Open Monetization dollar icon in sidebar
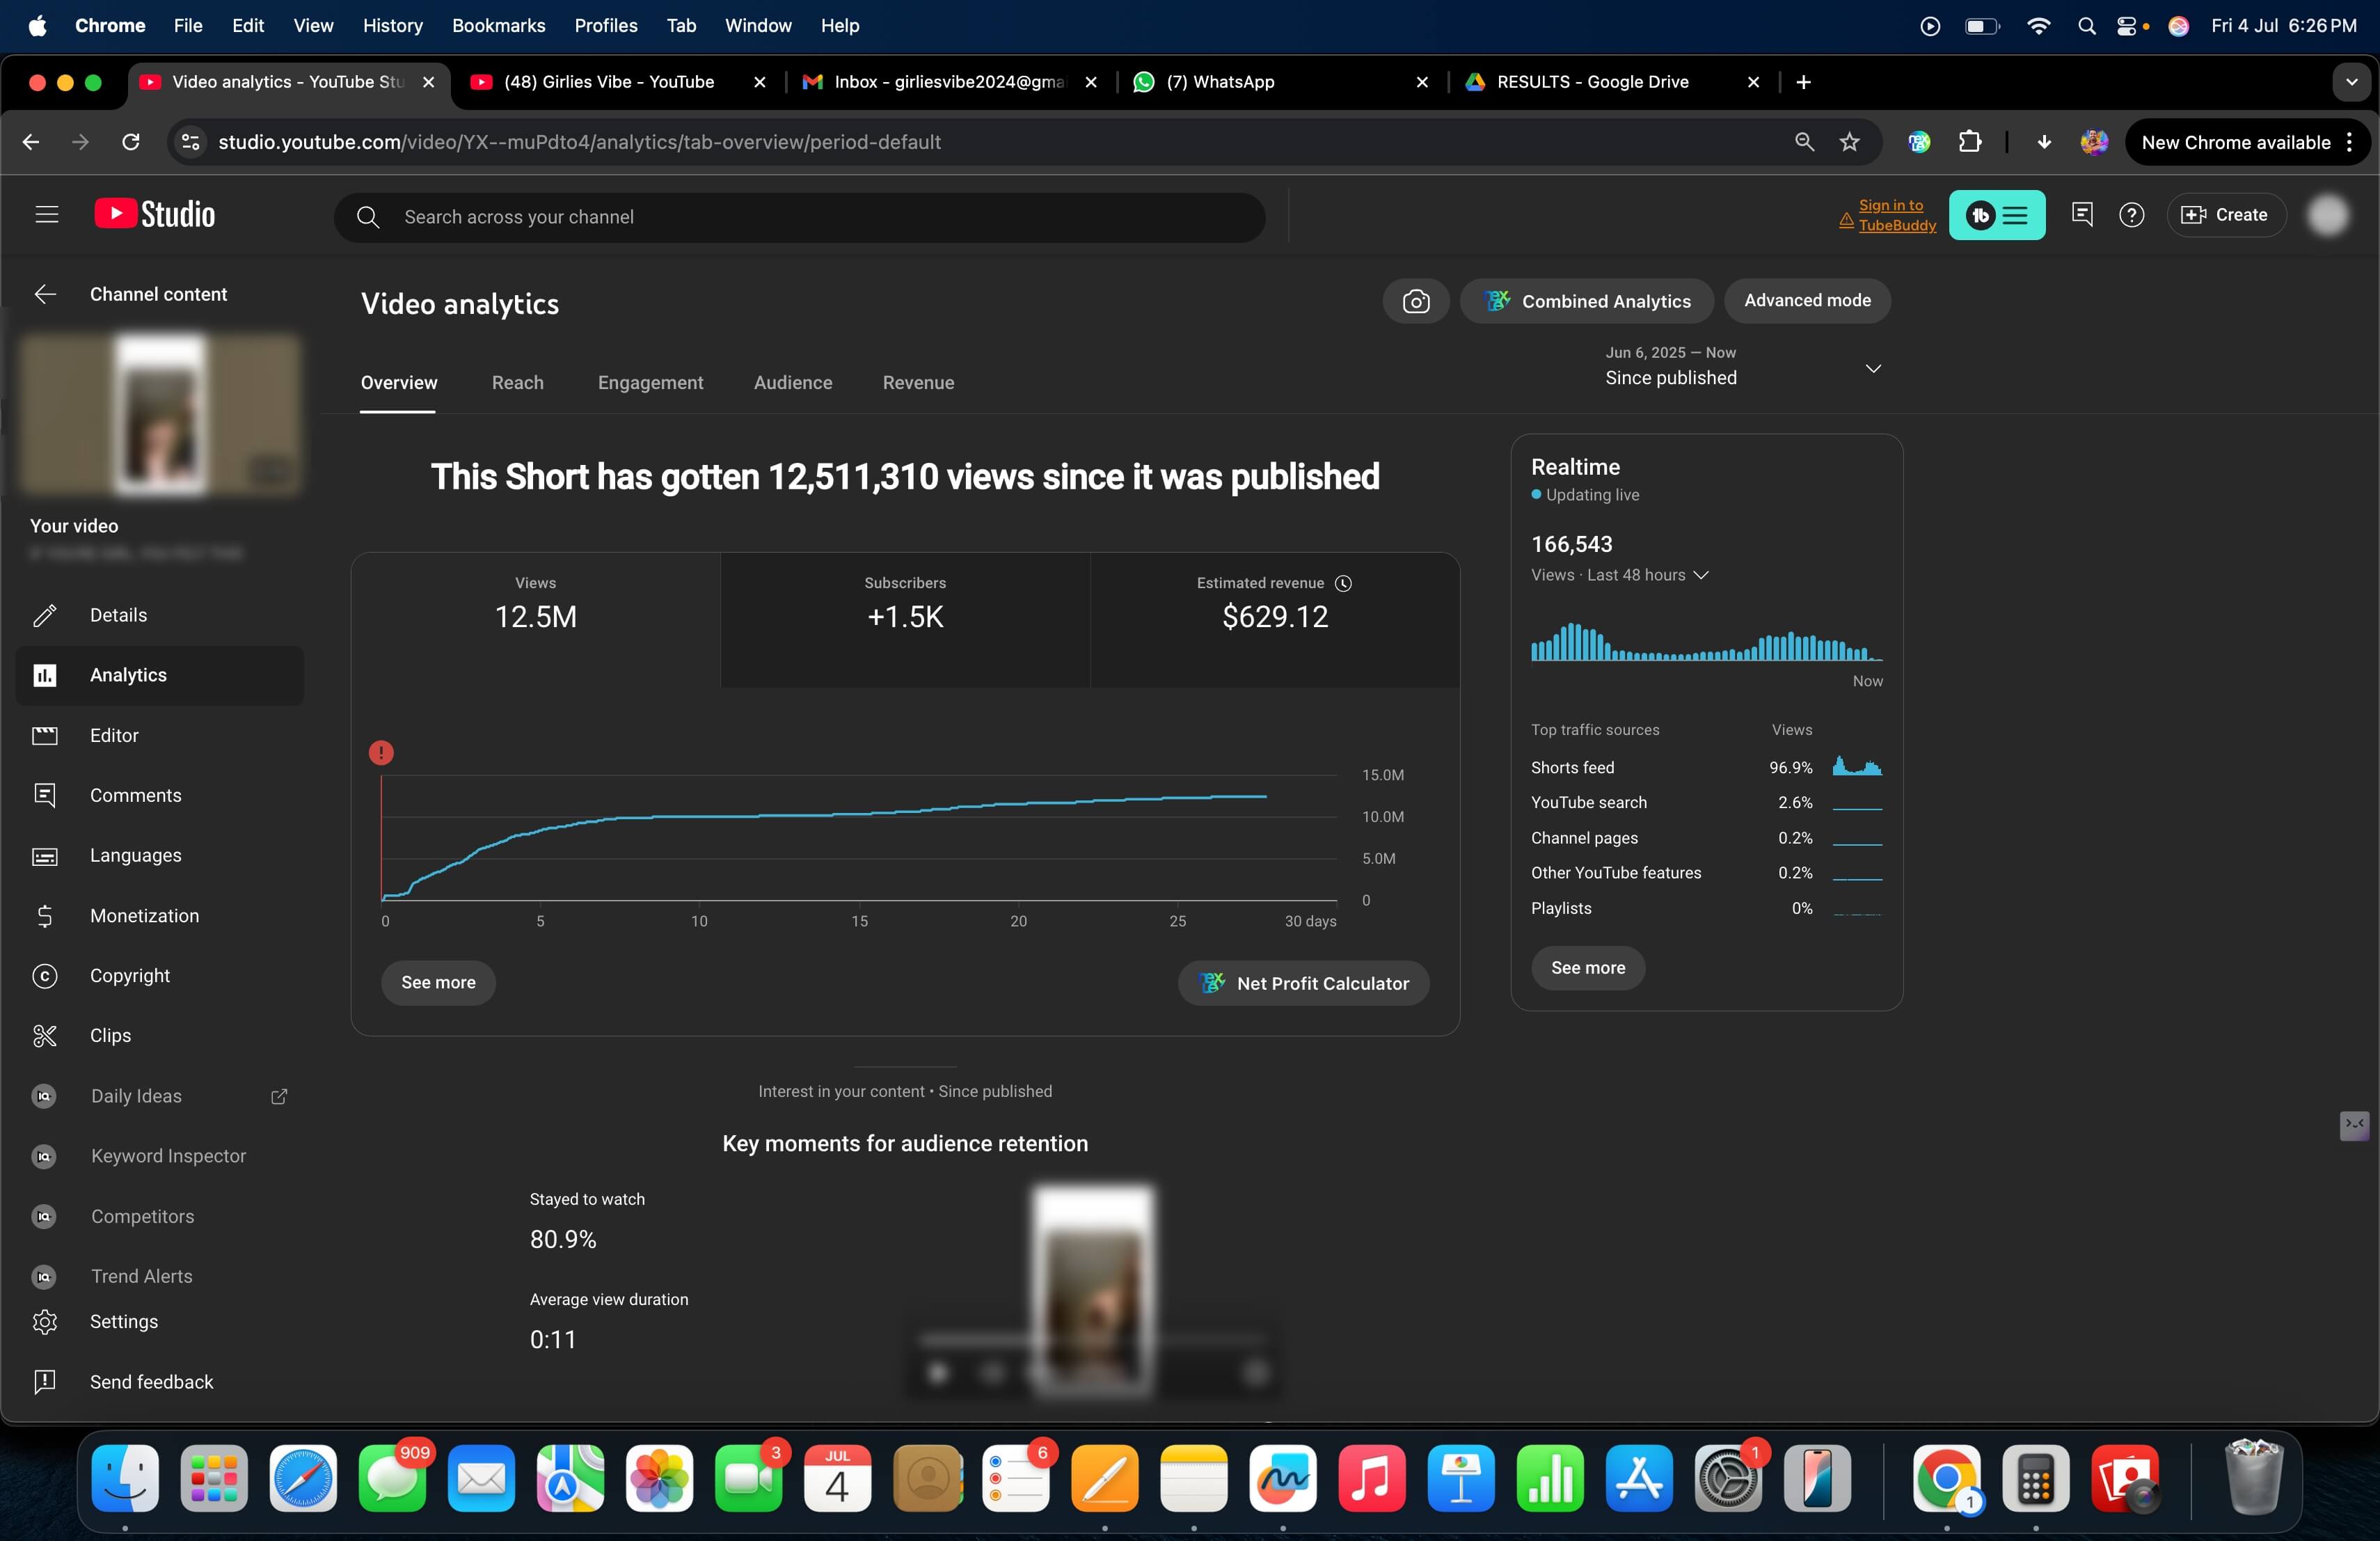 [x=45, y=915]
